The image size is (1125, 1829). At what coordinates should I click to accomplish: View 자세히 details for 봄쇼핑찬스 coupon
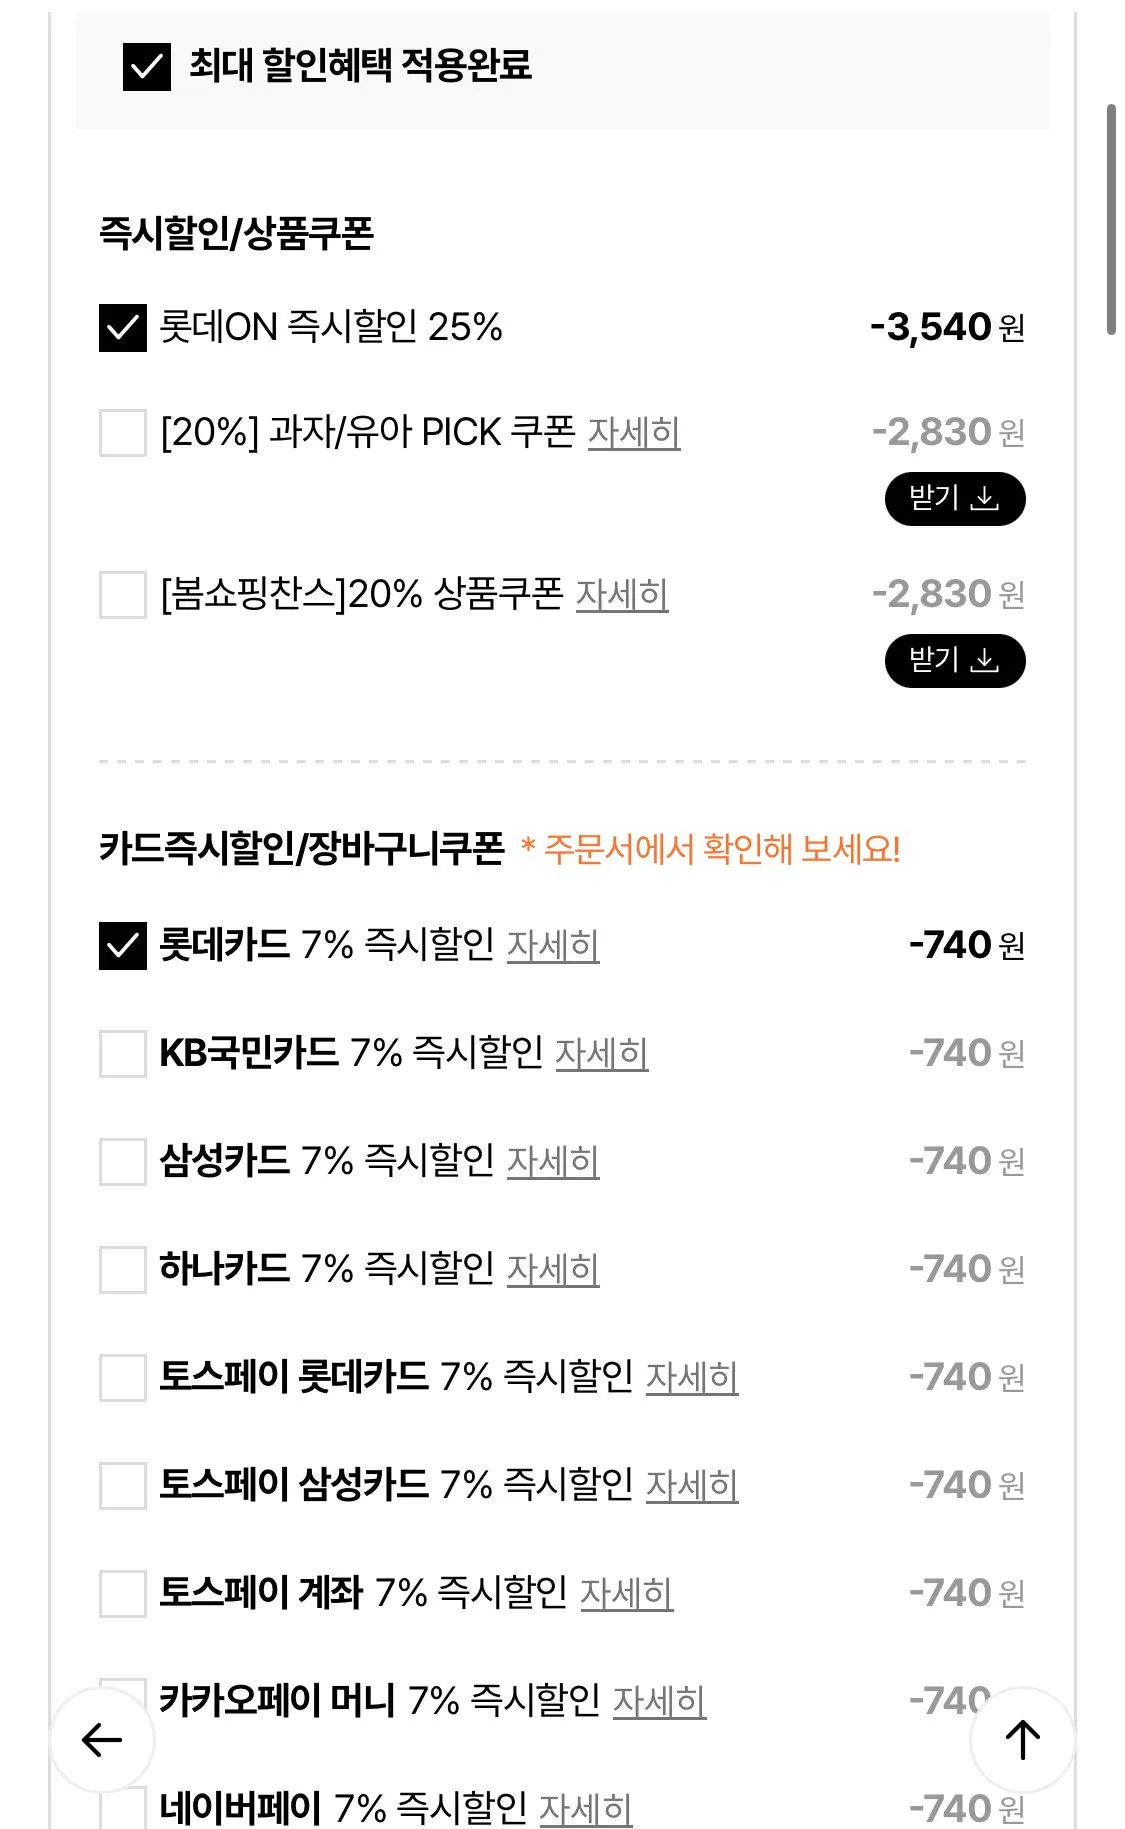tap(621, 595)
